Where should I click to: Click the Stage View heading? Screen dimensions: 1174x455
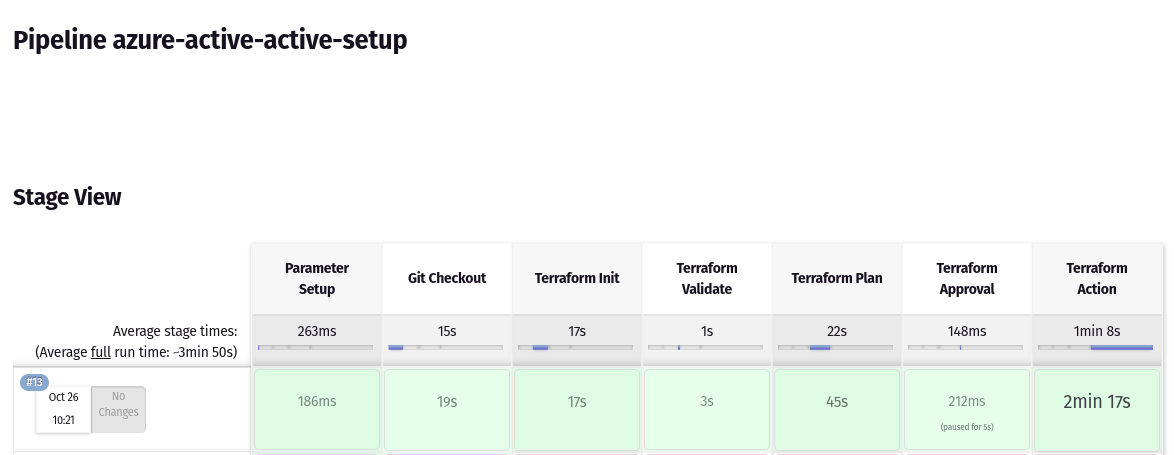point(67,197)
